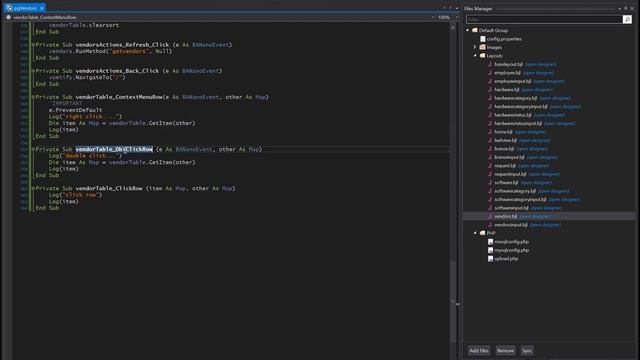640x360 pixels.
Task: Click the config.properties file icon
Action: (x=482, y=39)
